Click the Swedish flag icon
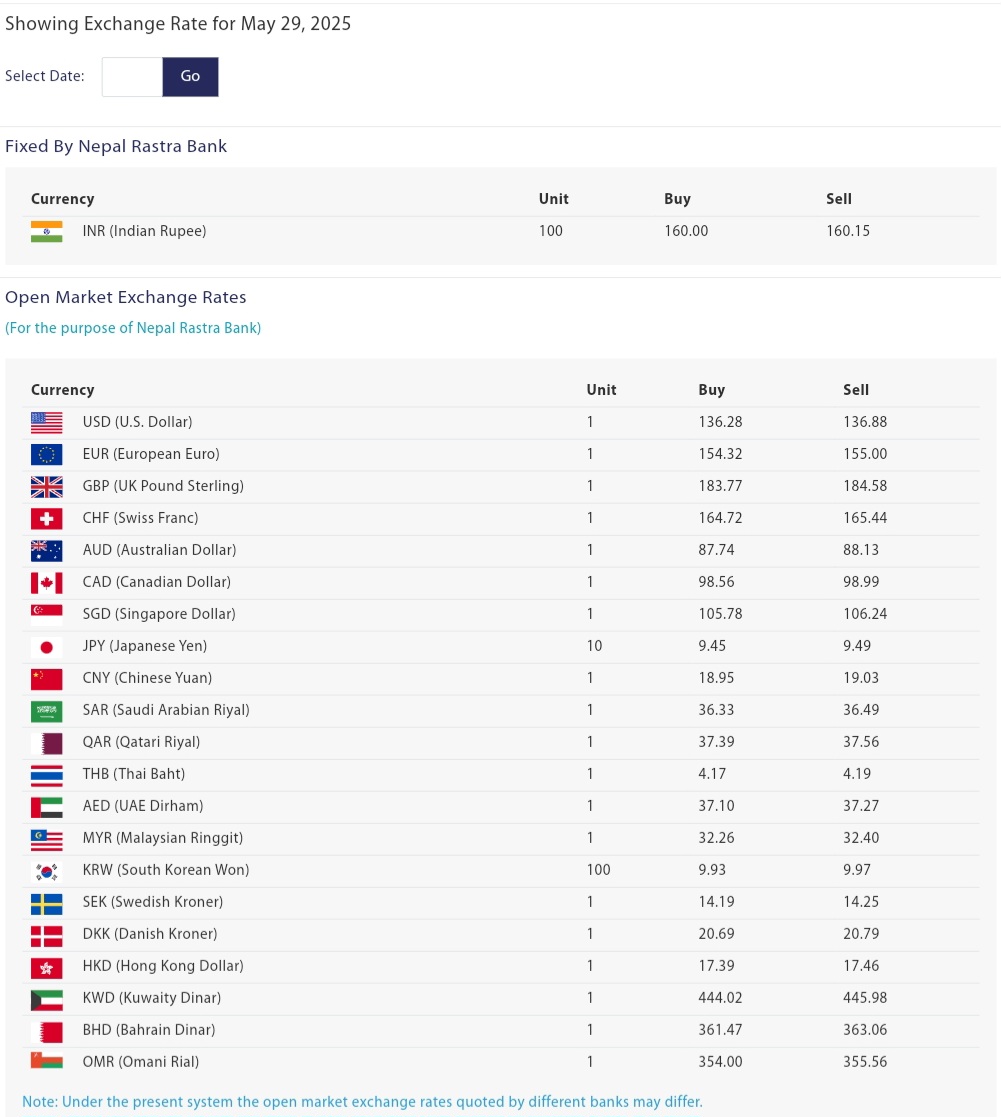The width and height of the screenshot is (1001, 1117). (47, 902)
